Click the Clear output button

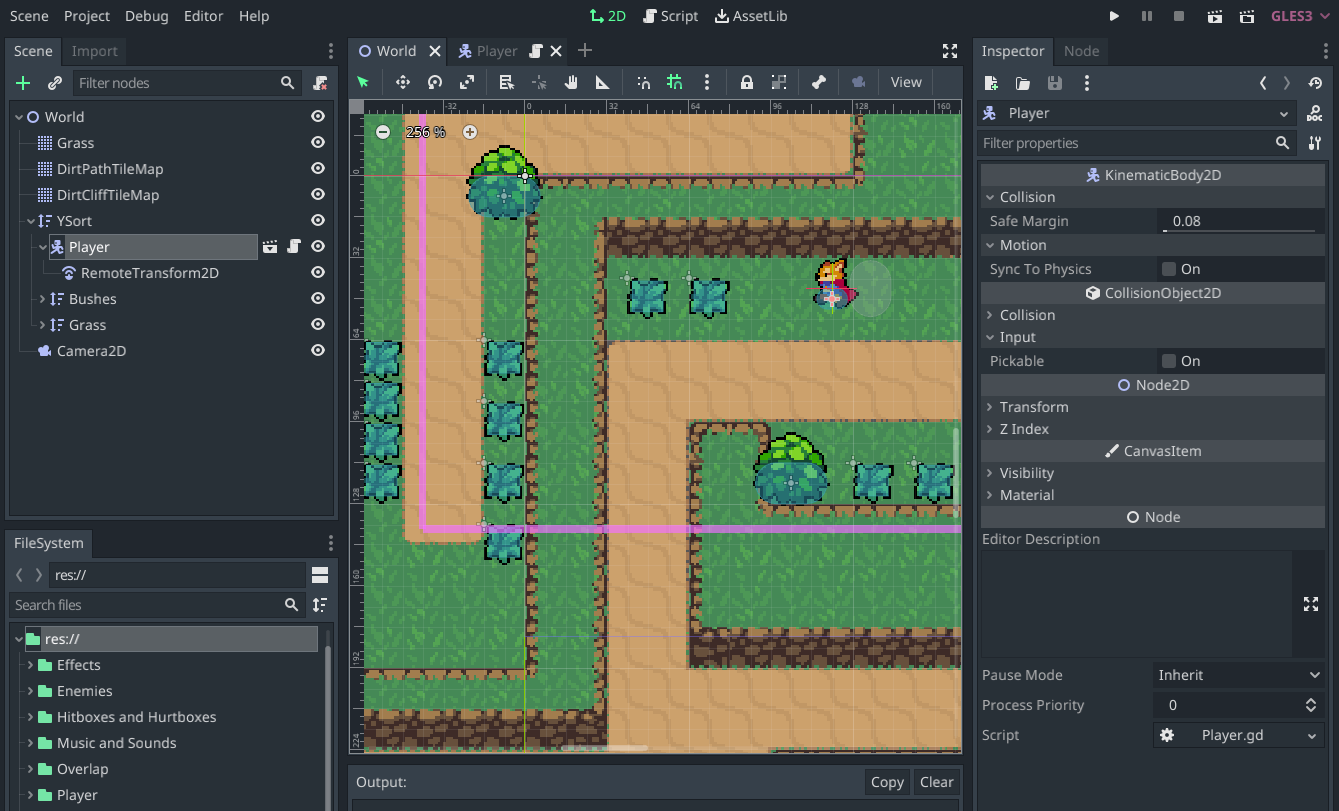[937, 782]
